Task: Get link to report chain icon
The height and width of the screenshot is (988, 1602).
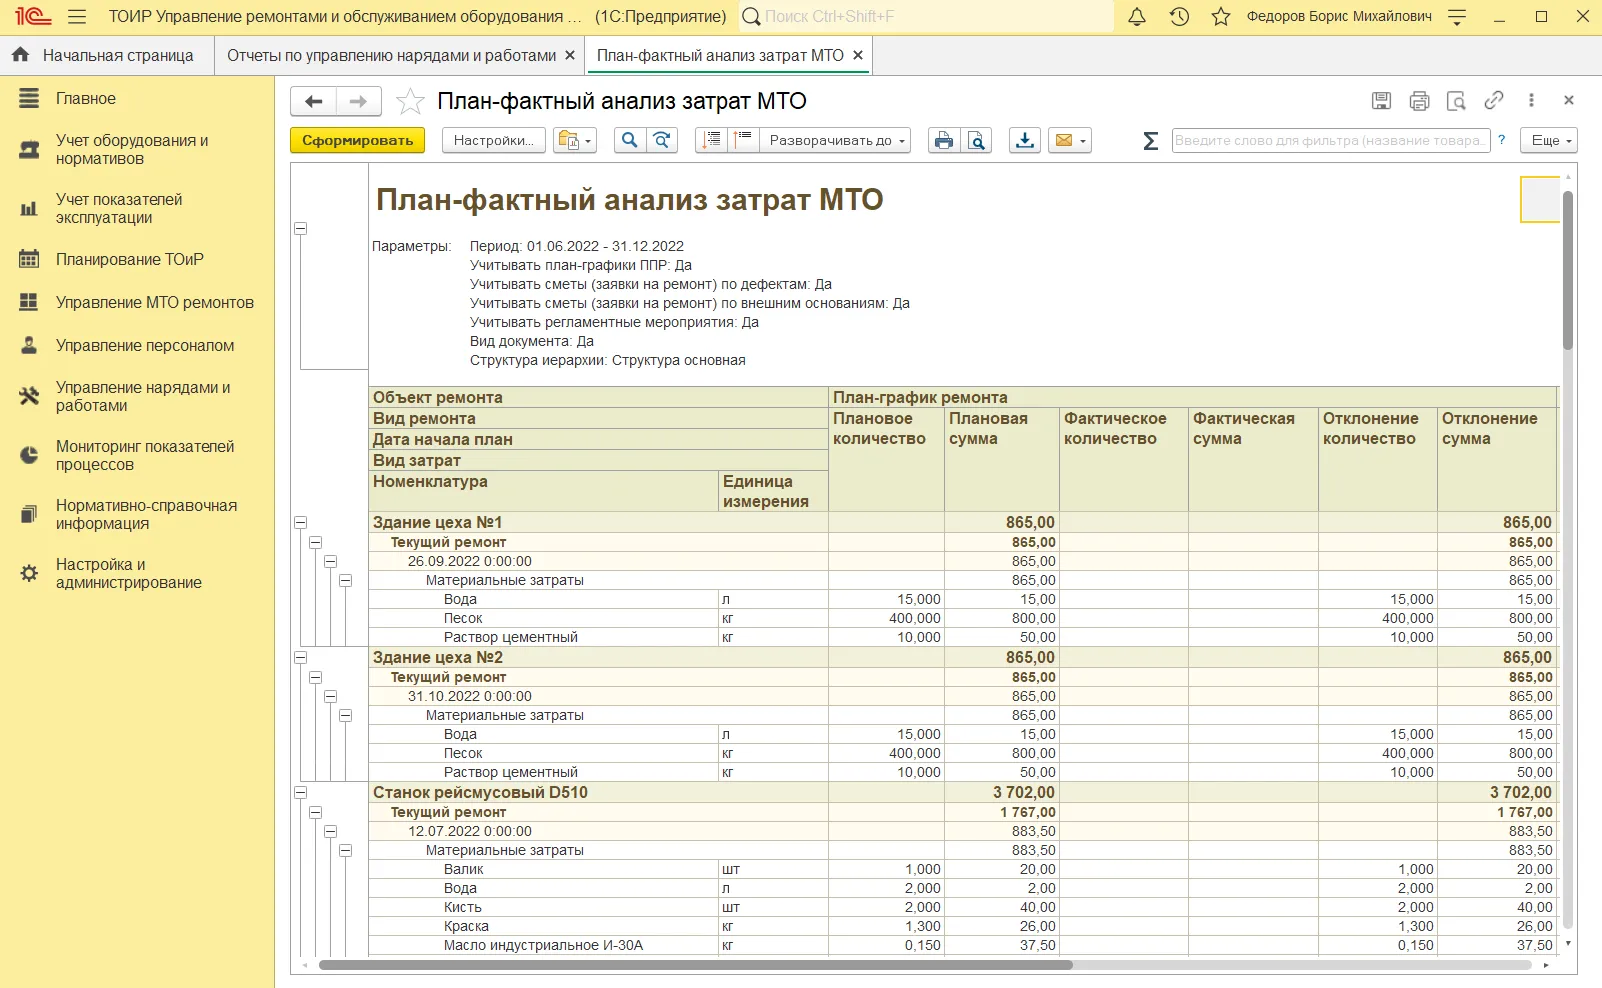Action: click(x=1494, y=100)
